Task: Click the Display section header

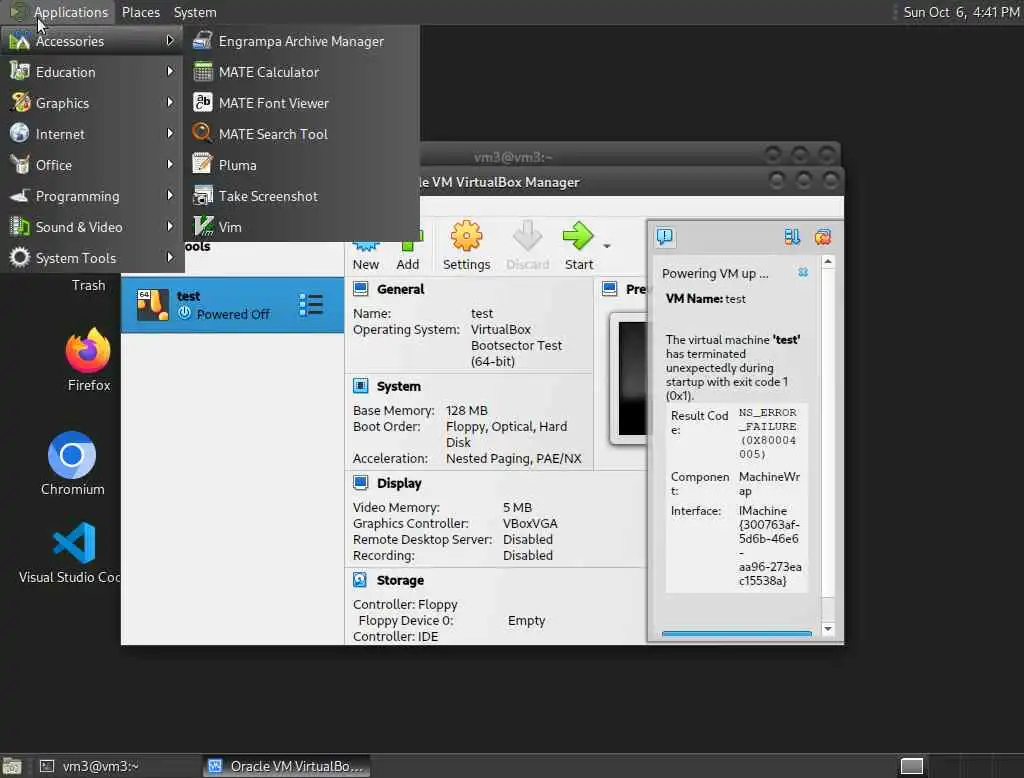Action: pos(399,483)
